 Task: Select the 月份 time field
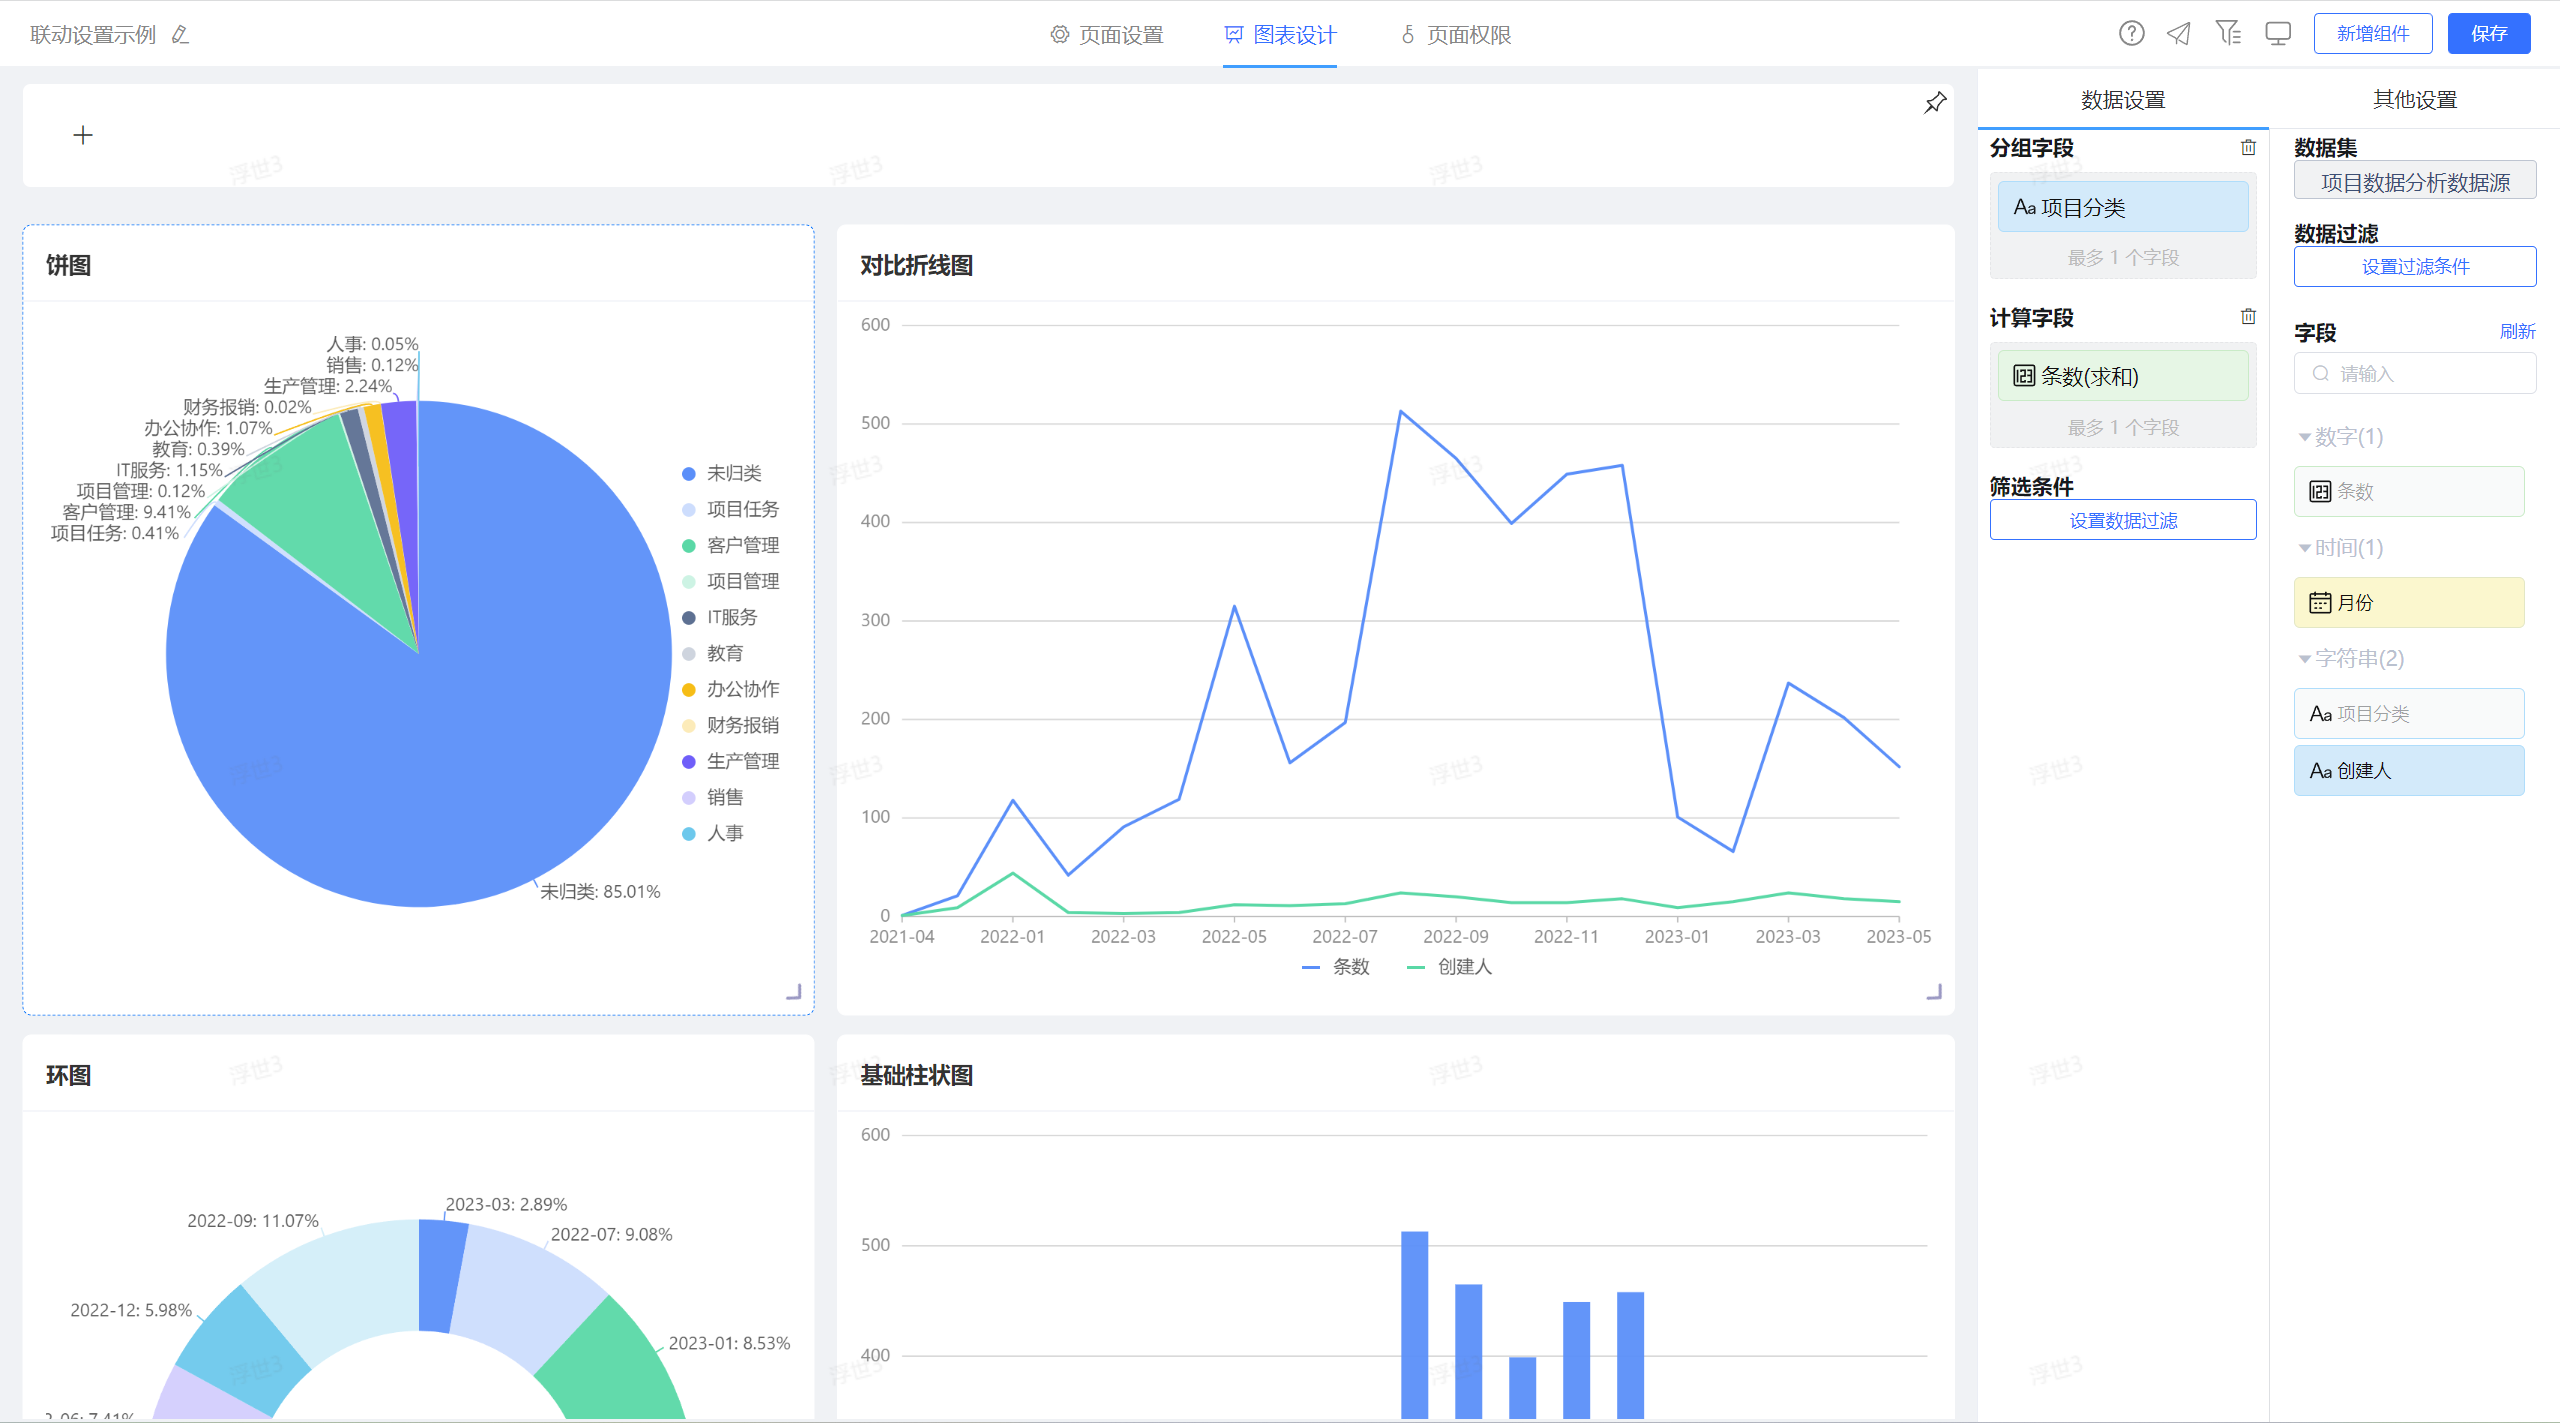2408,603
